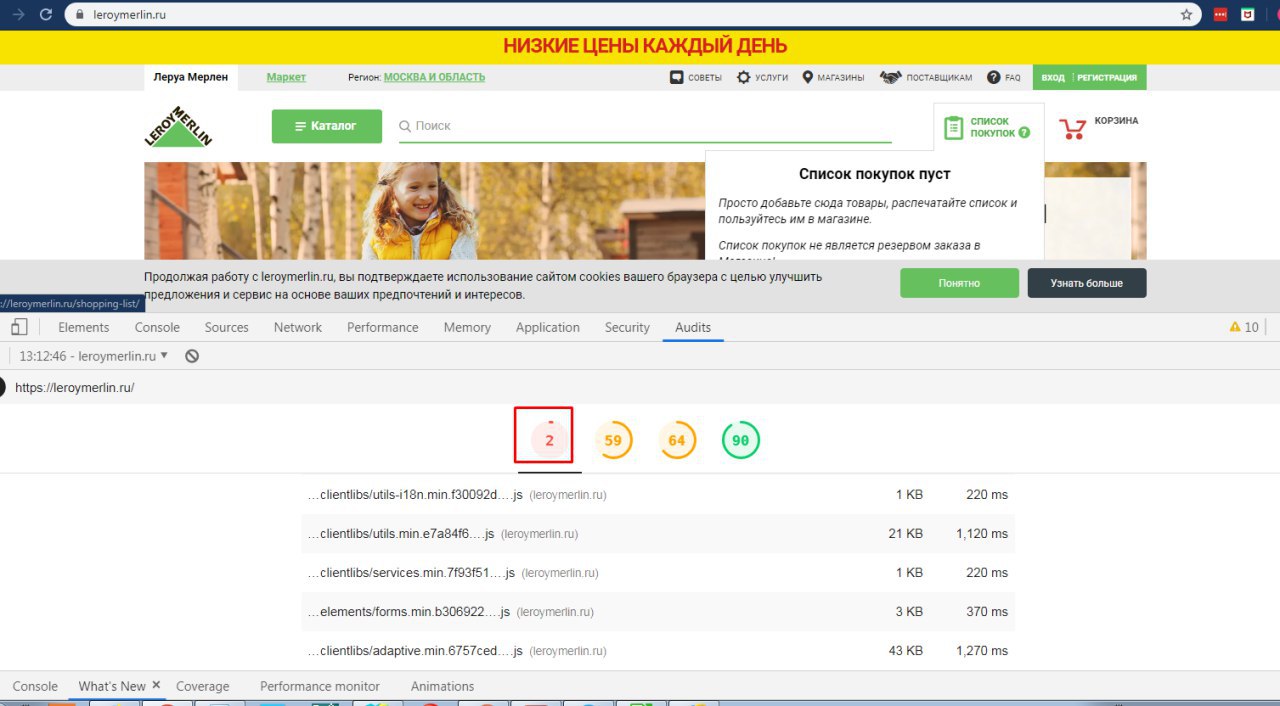Click the DevTools warnings count indicator
This screenshot has width=1280, height=706.
point(1244,327)
